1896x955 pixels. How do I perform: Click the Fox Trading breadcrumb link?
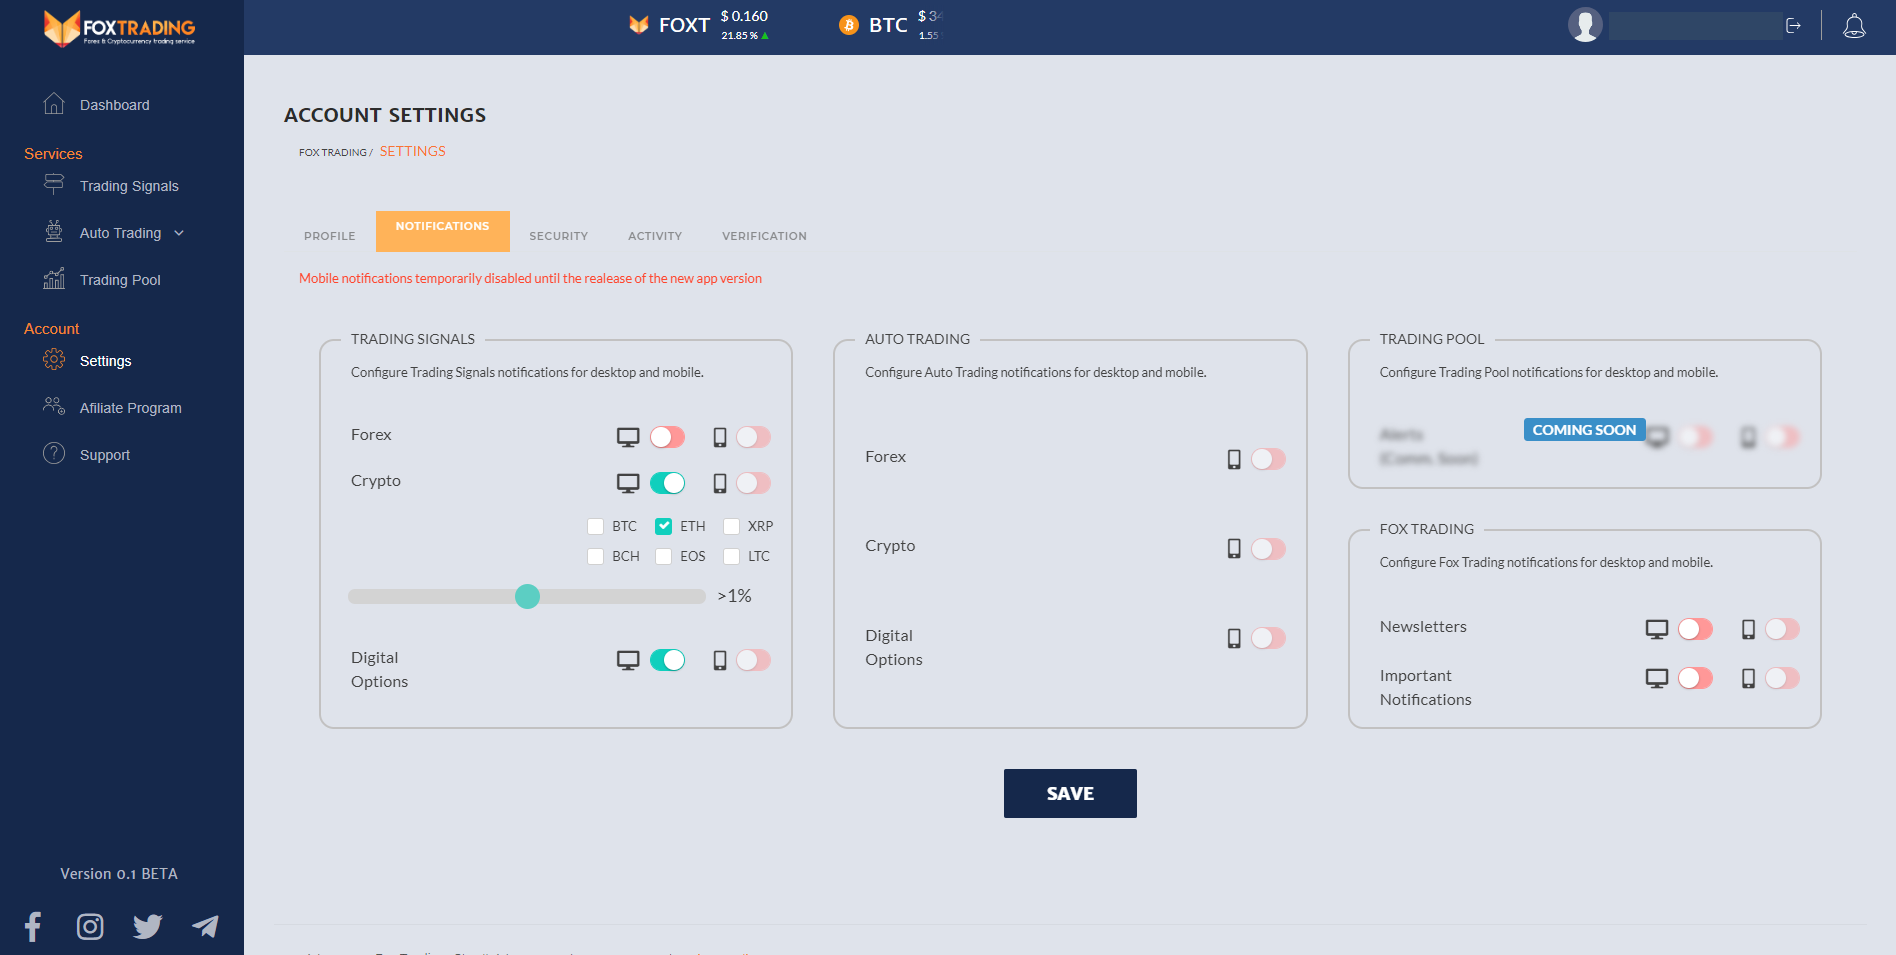coord(333,153)
